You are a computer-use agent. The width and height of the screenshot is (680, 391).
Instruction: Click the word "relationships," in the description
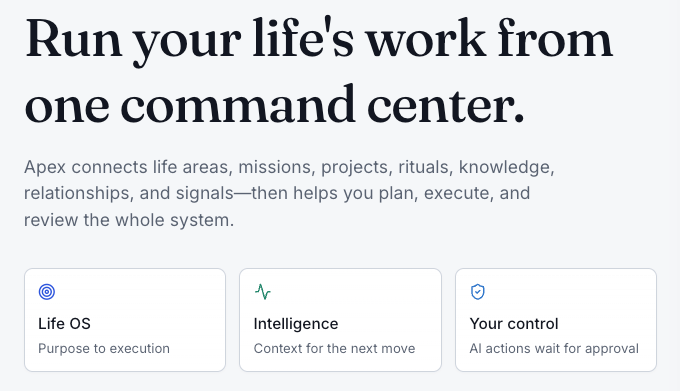(x=78, y=194)
